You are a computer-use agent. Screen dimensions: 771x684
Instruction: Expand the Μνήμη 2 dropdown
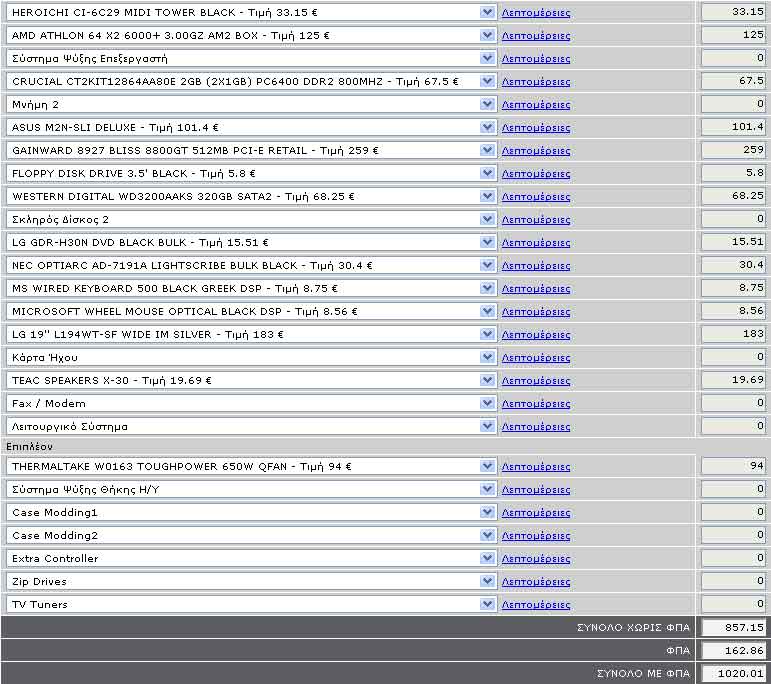[x=251, y=104]
